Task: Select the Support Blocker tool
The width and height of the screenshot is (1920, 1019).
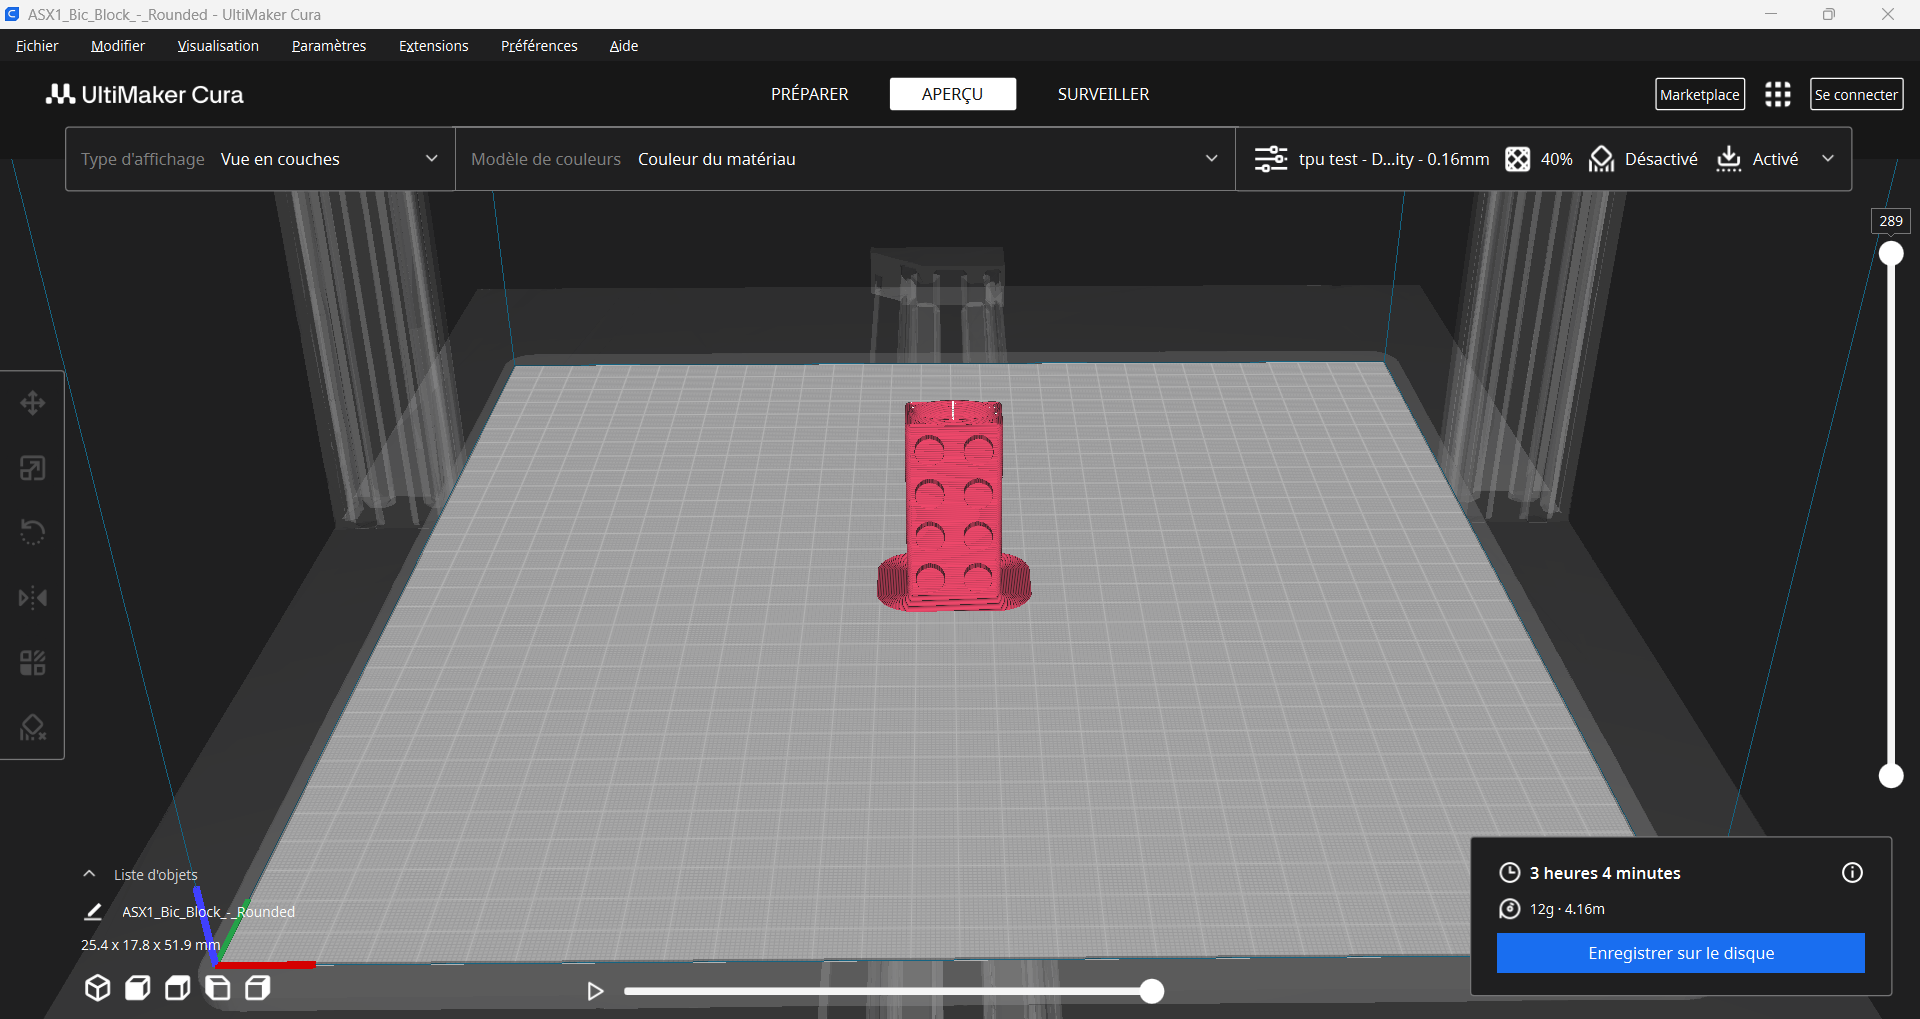Action: coord(33,727)
